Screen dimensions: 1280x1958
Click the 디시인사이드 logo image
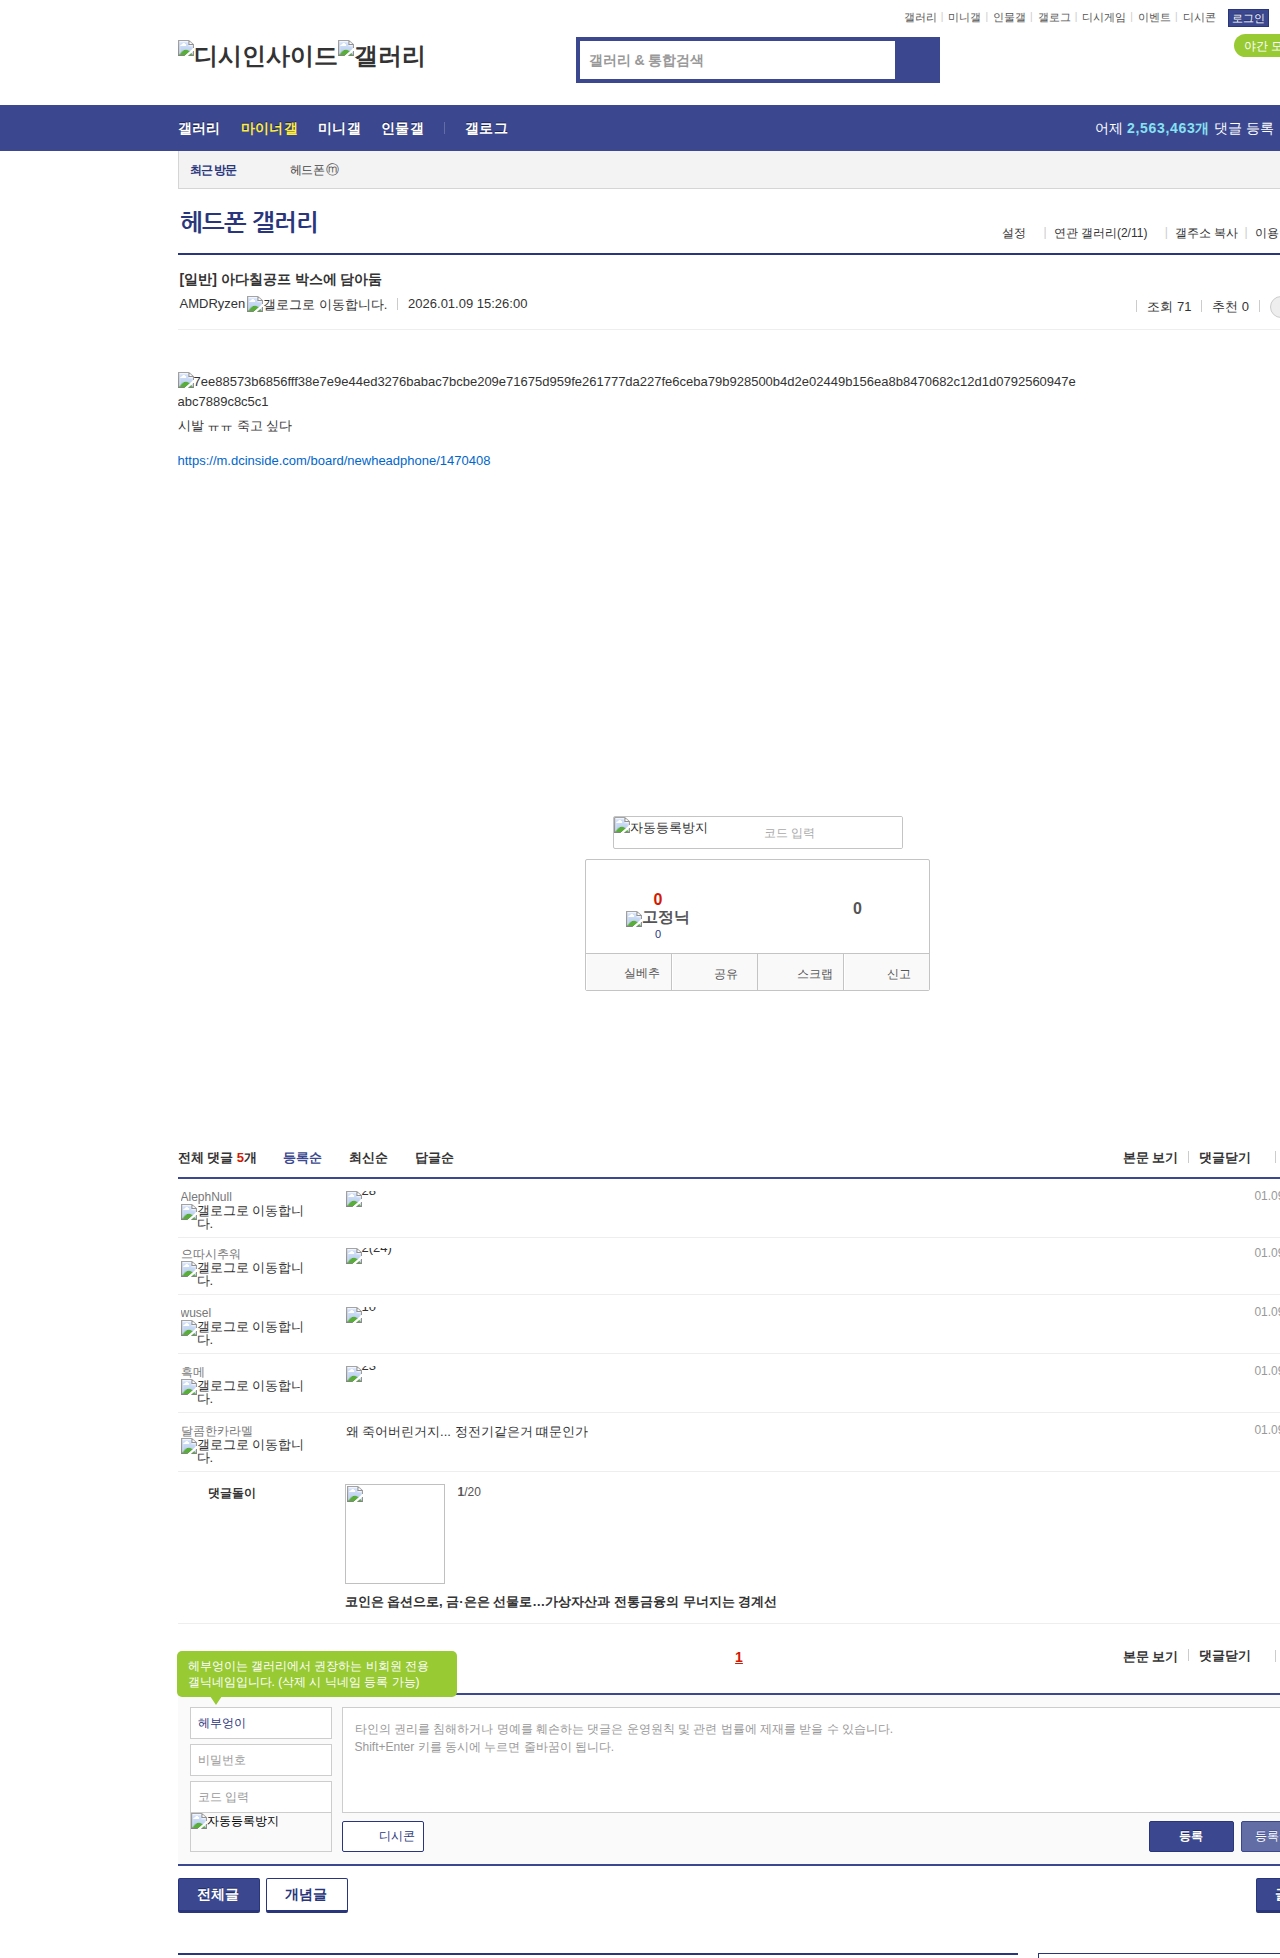tap(257, 56)
